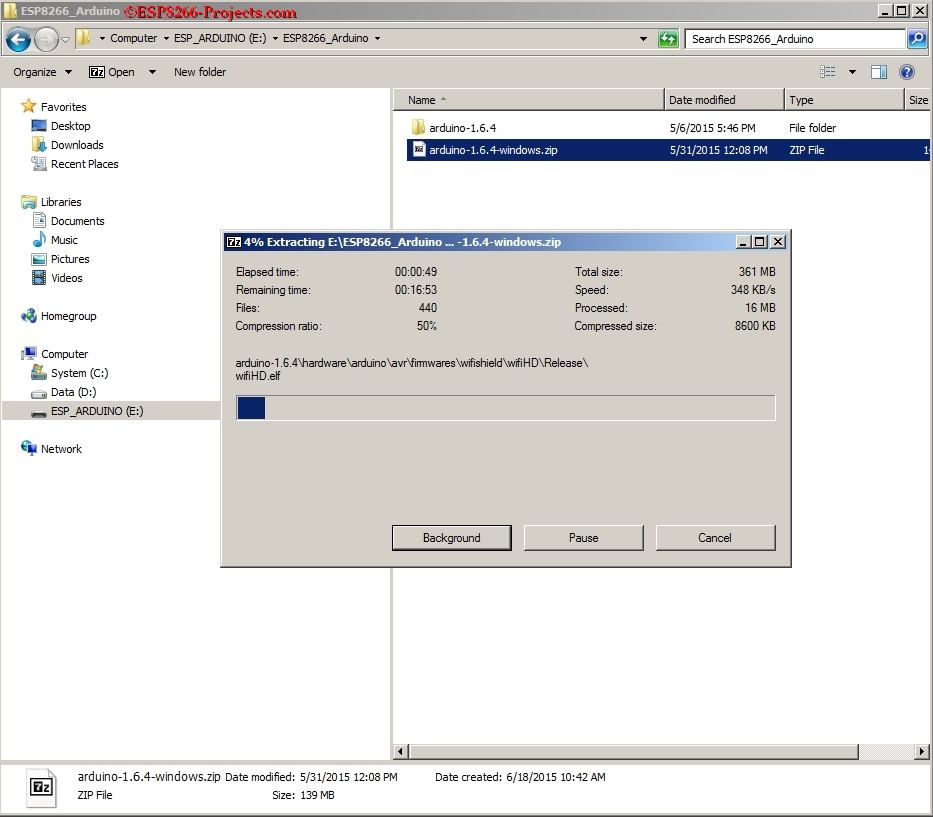This screenshot has height=817, width=933.
Task: Click the Remaining time value 00:16:53
Action: (416, 290)
